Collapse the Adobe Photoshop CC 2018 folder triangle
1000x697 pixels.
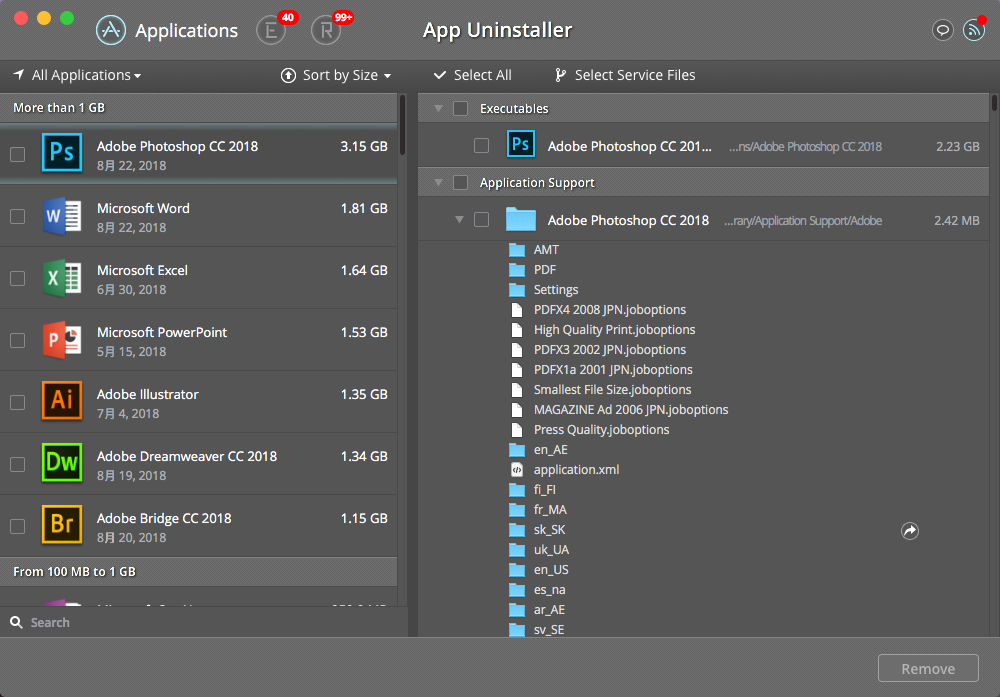pos(459,219)
